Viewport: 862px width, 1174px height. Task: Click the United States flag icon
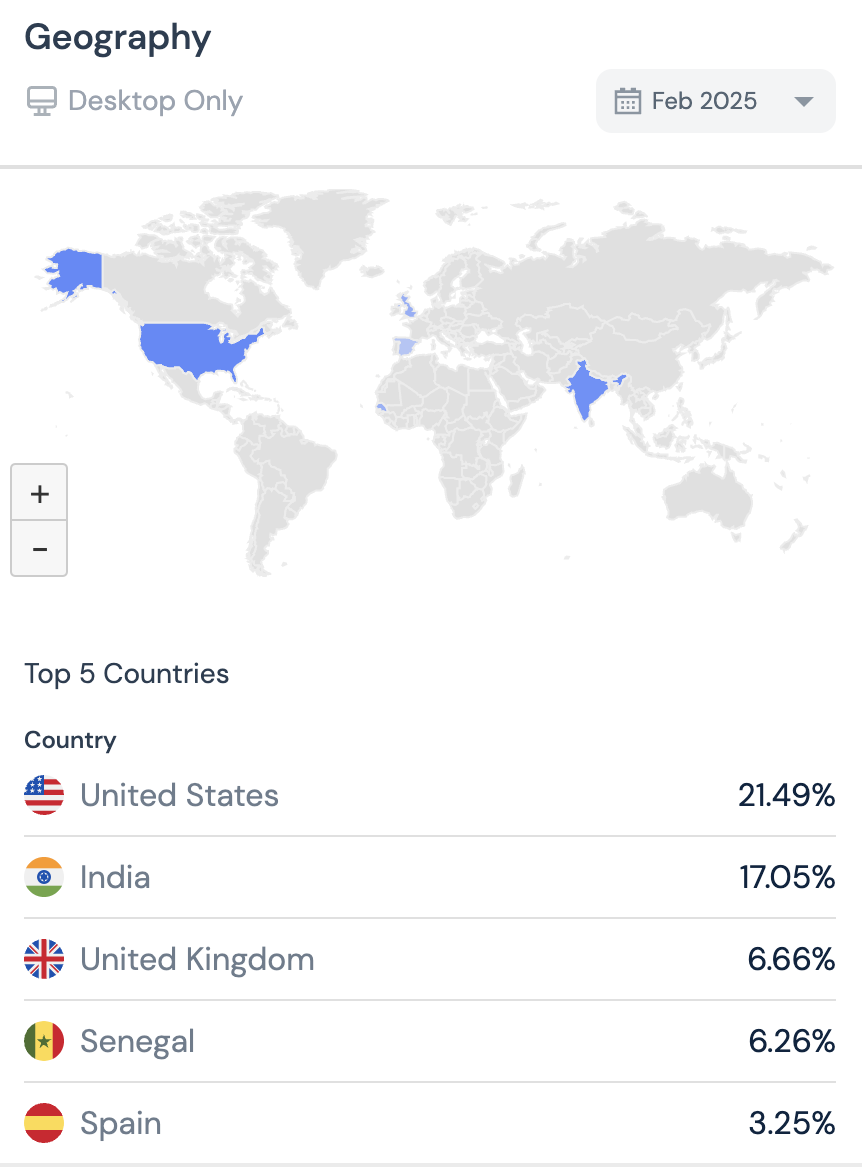pyautogui.click(x=44, y=795)
